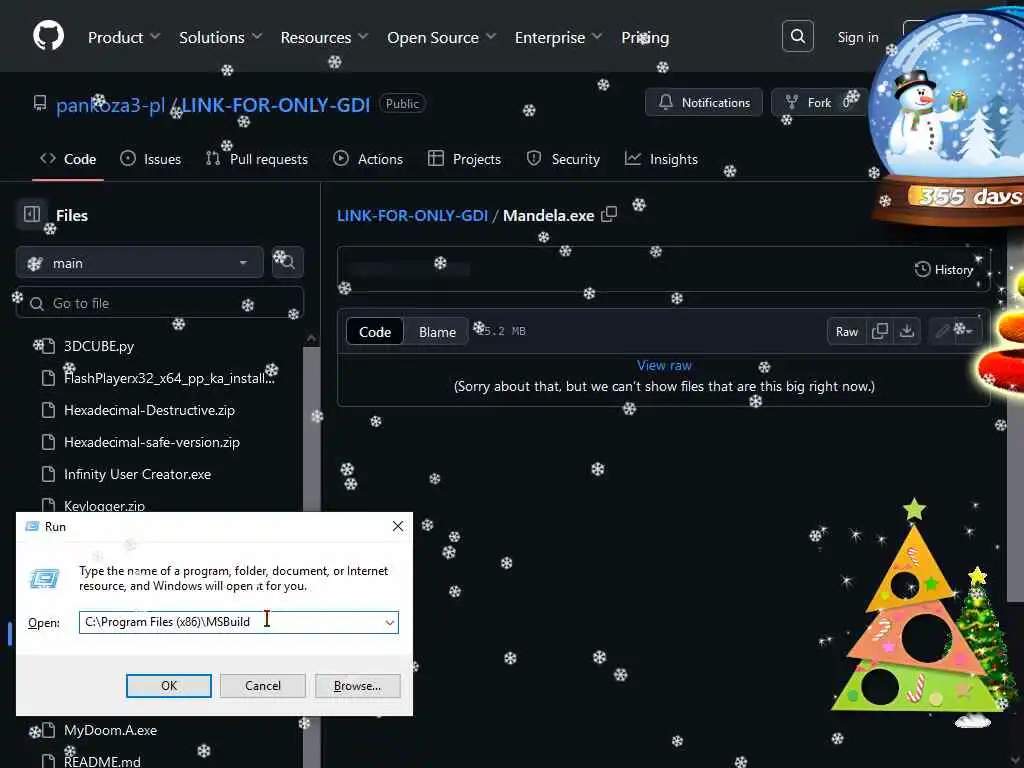Switch to the Code tab
This screenshot has width=1024, height=768.
68,159
